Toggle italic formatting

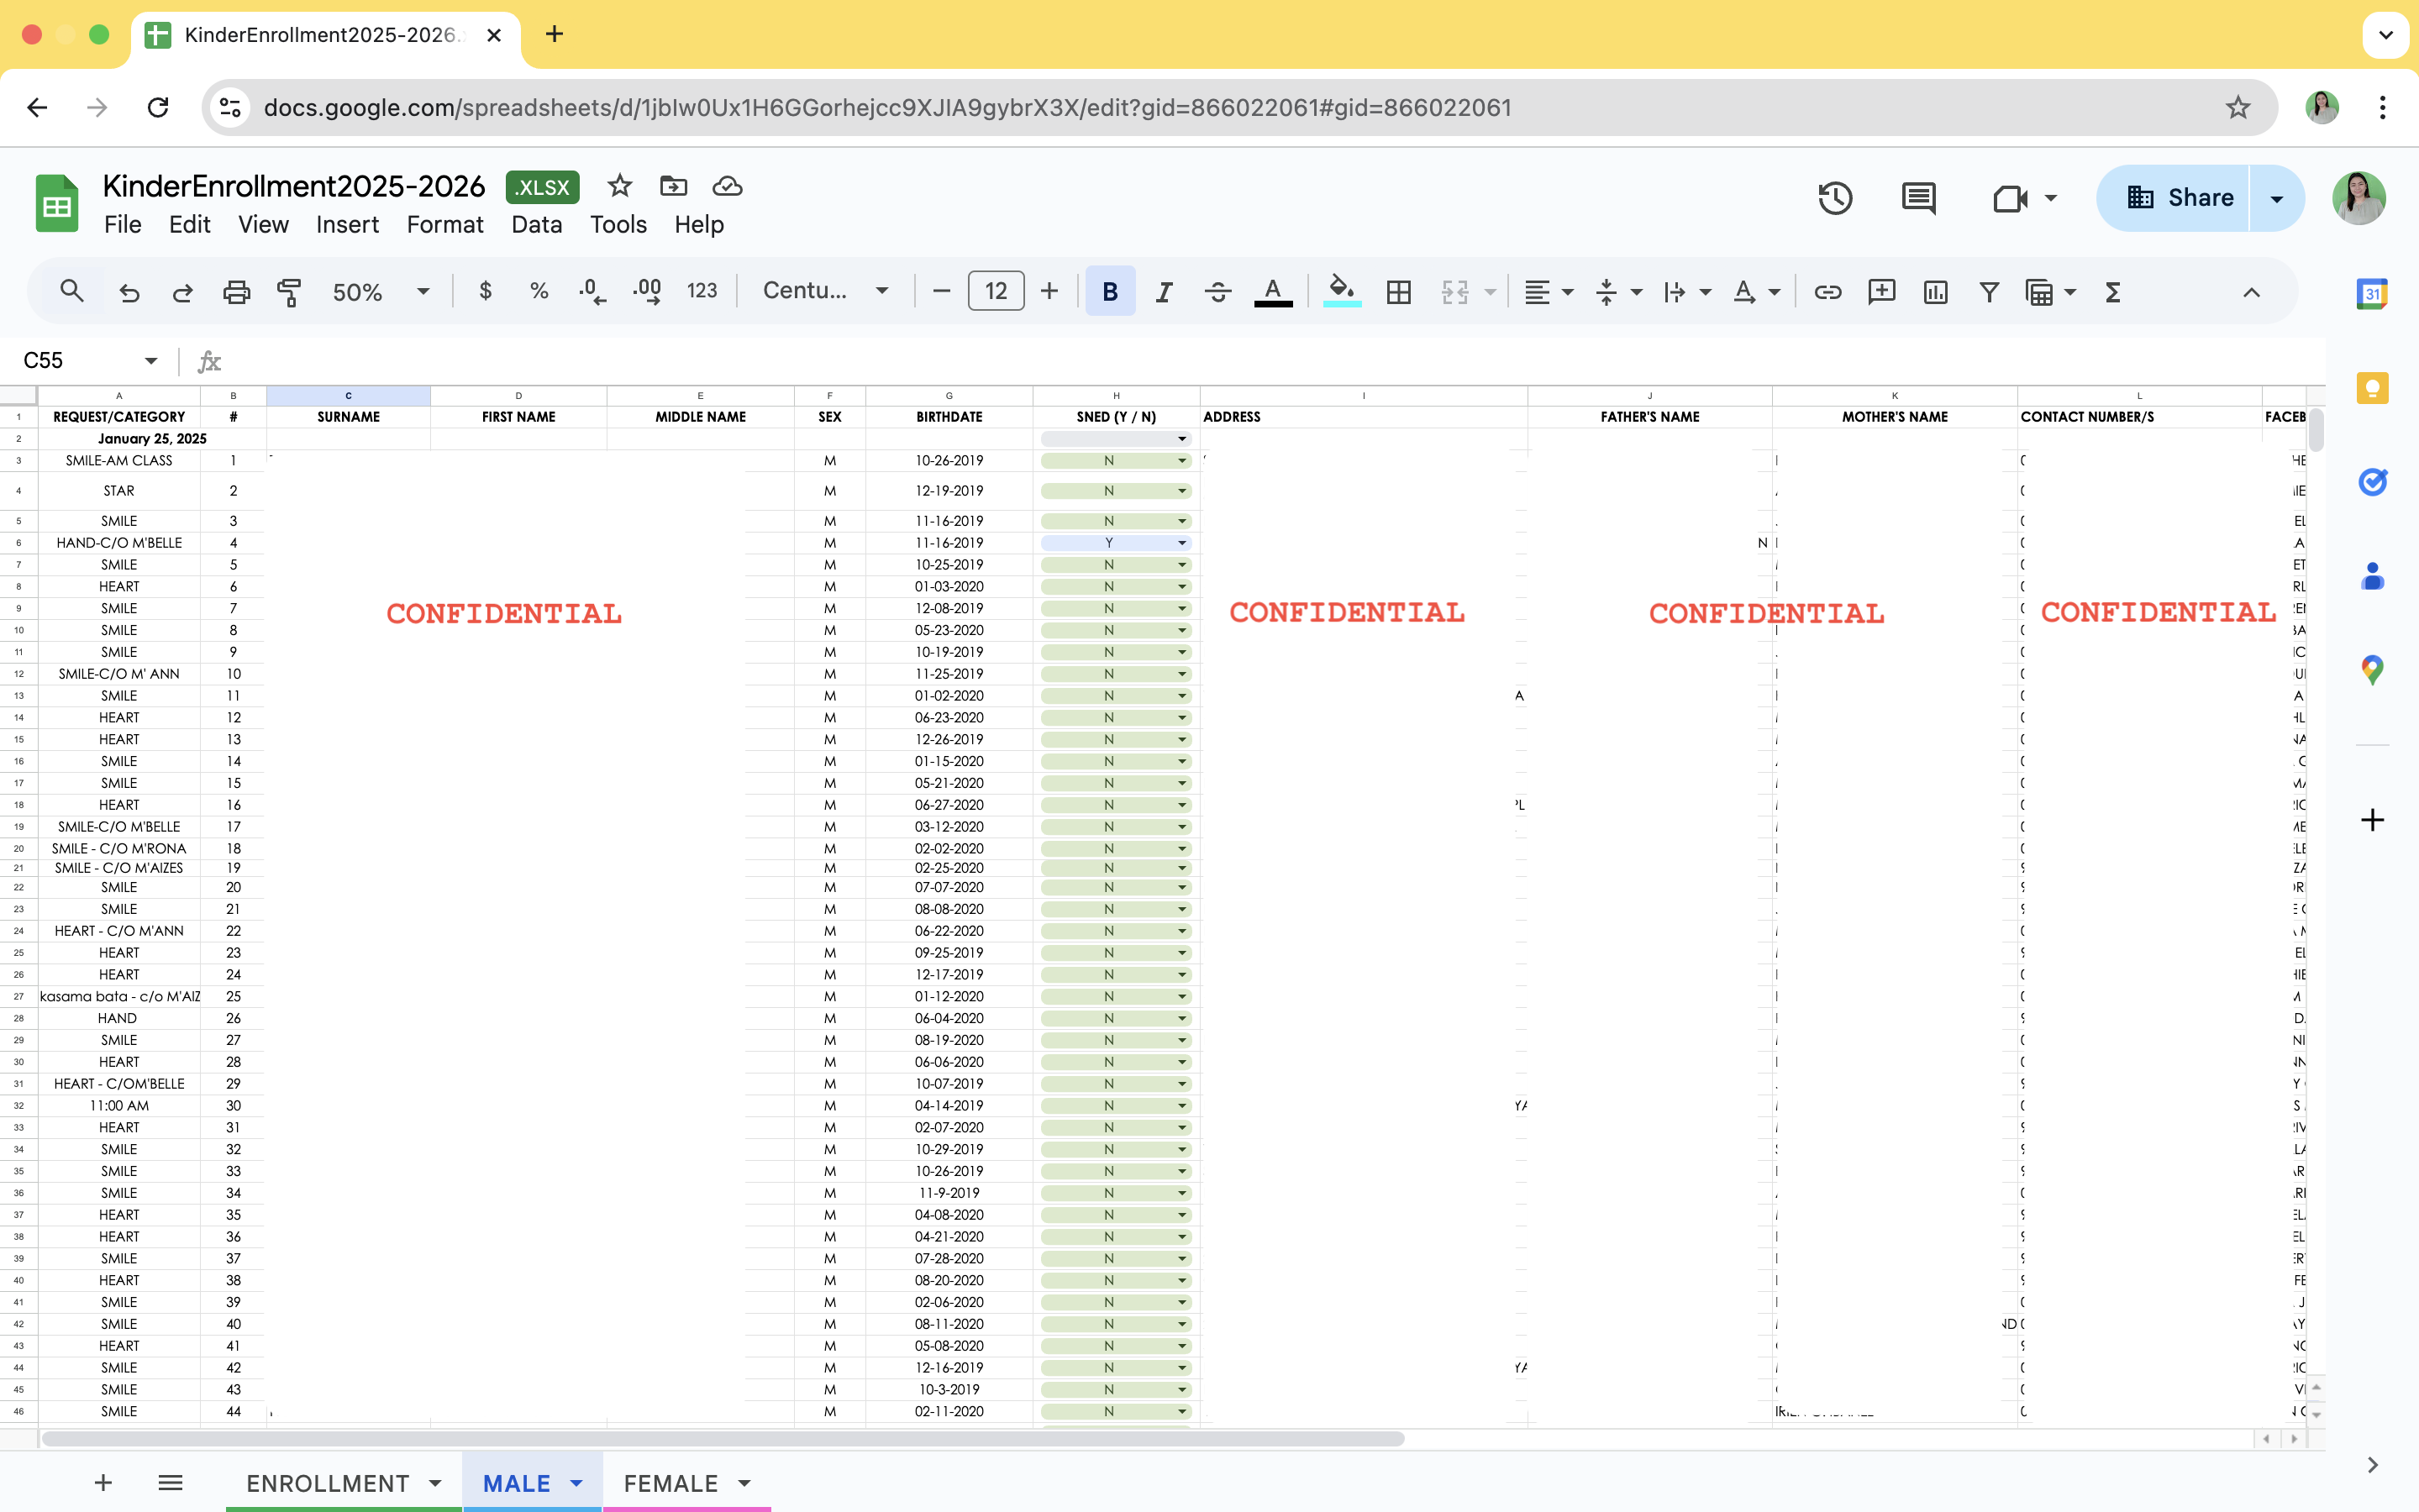click(1163, 292)
